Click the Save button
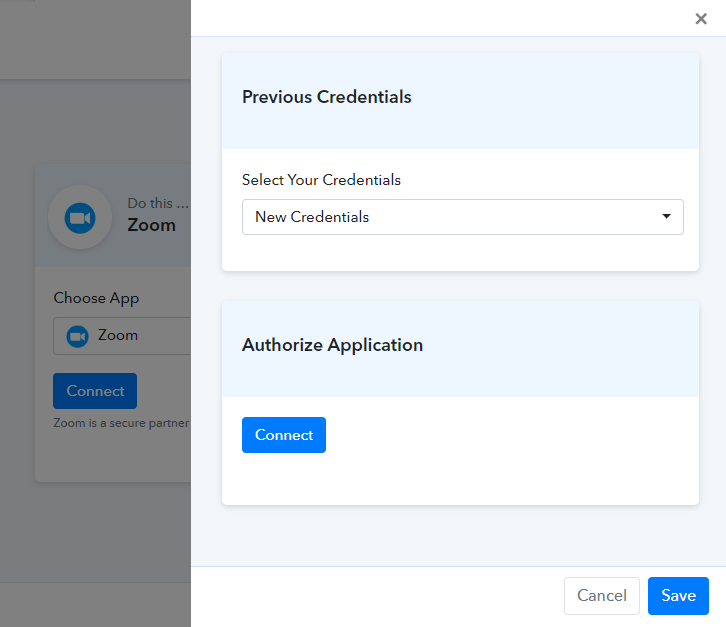726x627 pixels. [x=678, y=596]
